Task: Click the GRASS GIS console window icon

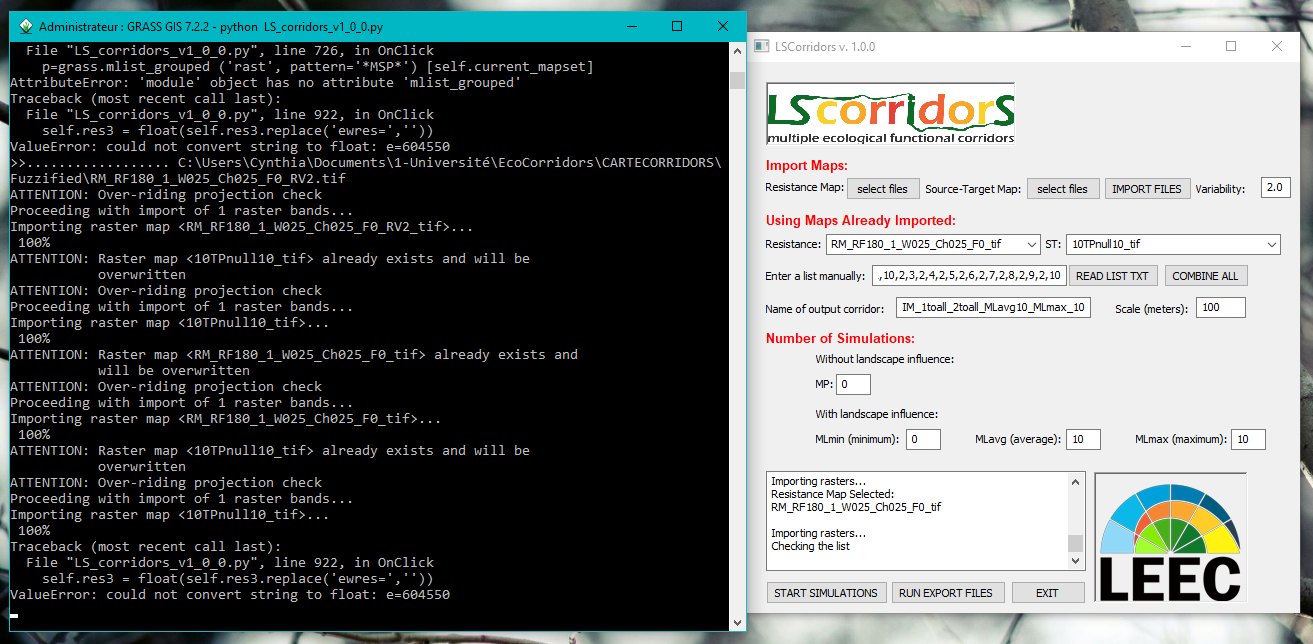Action: [26, 26]
